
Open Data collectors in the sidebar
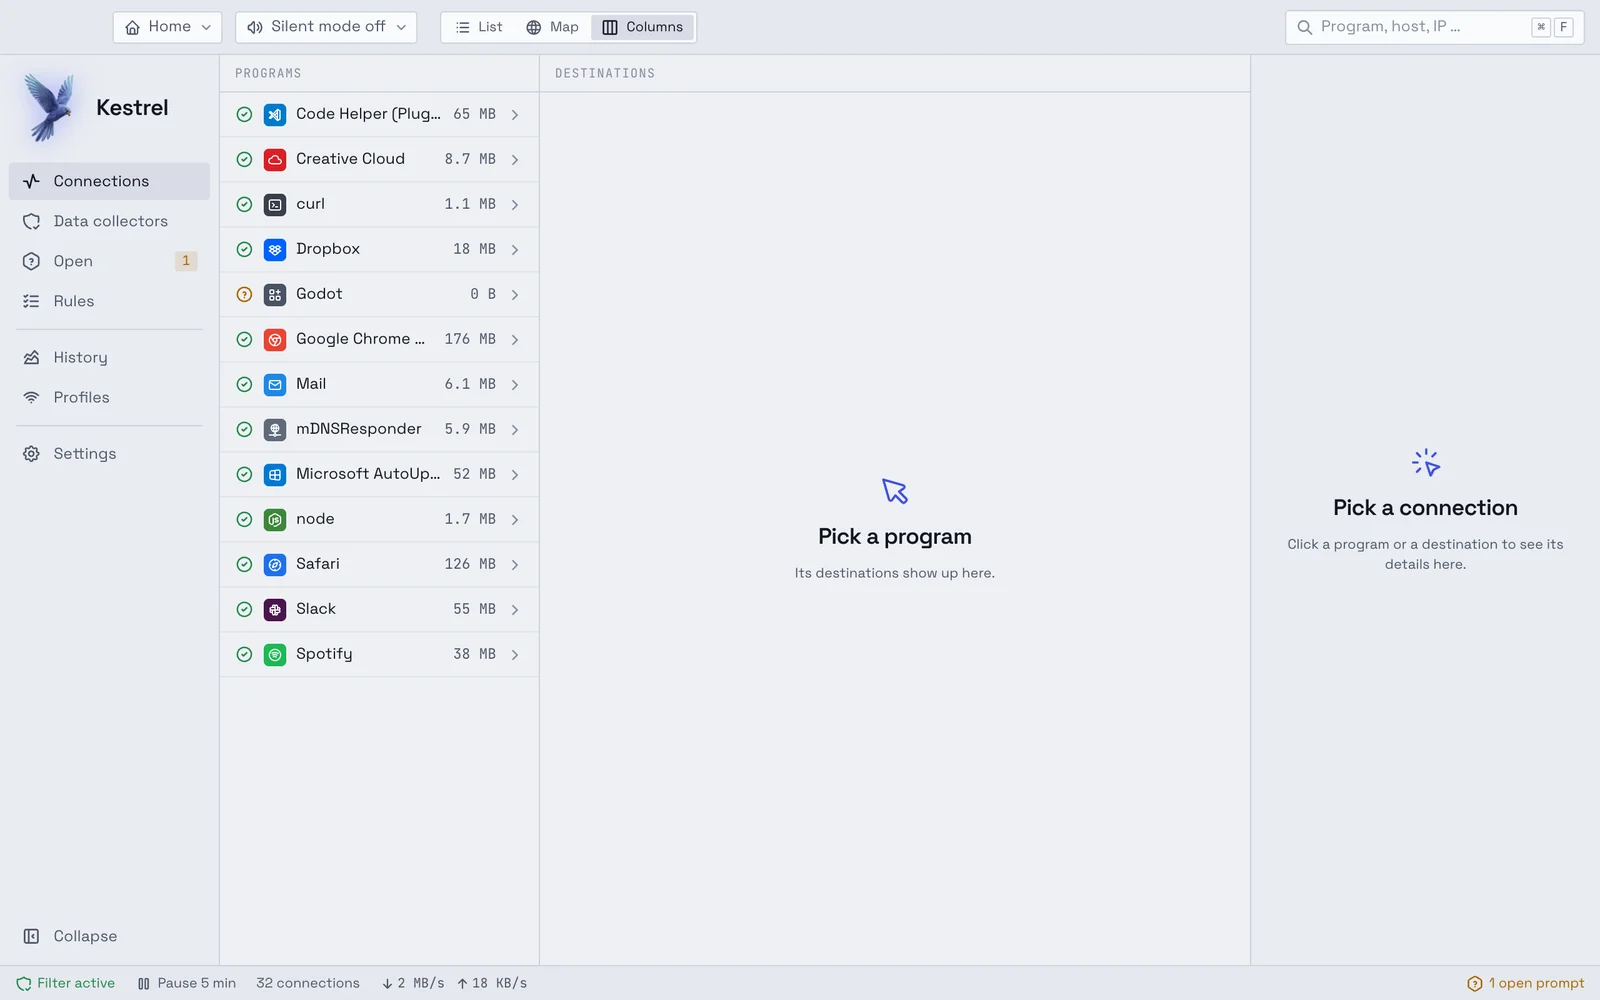click(109, 221)
